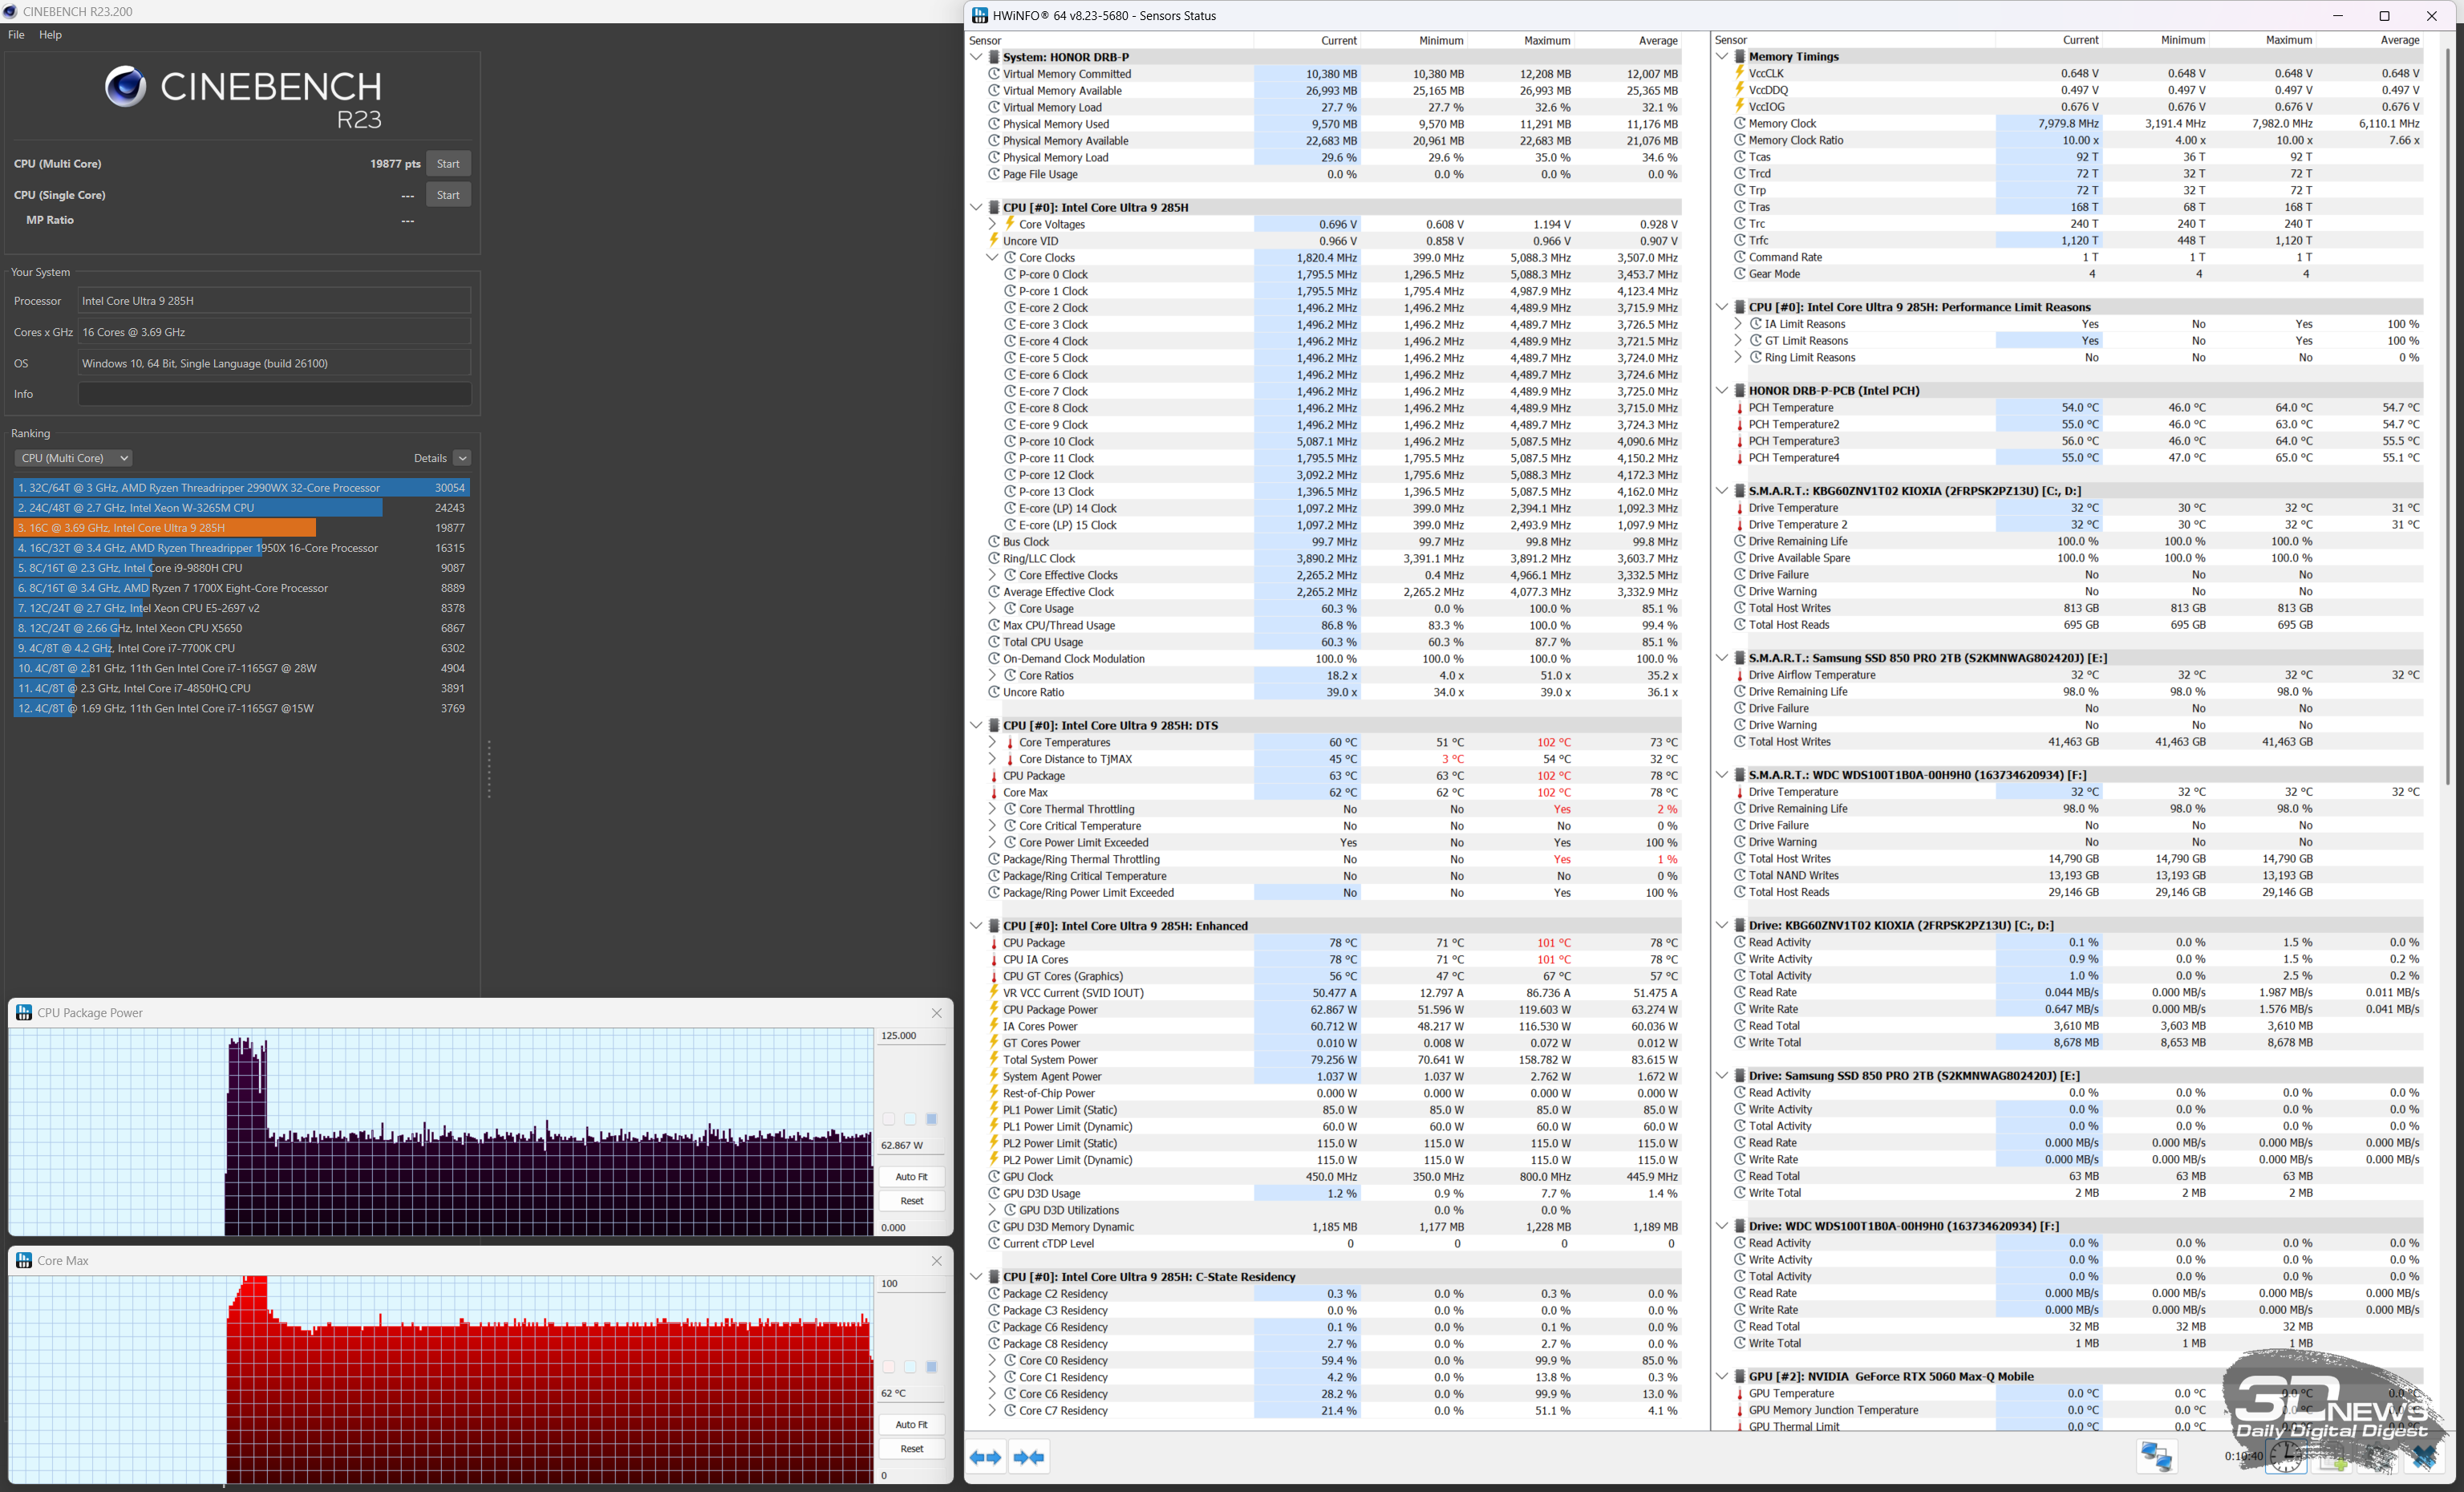Click the dropdown arrow next to Details

pyautogui.click(x=462, y=458)
